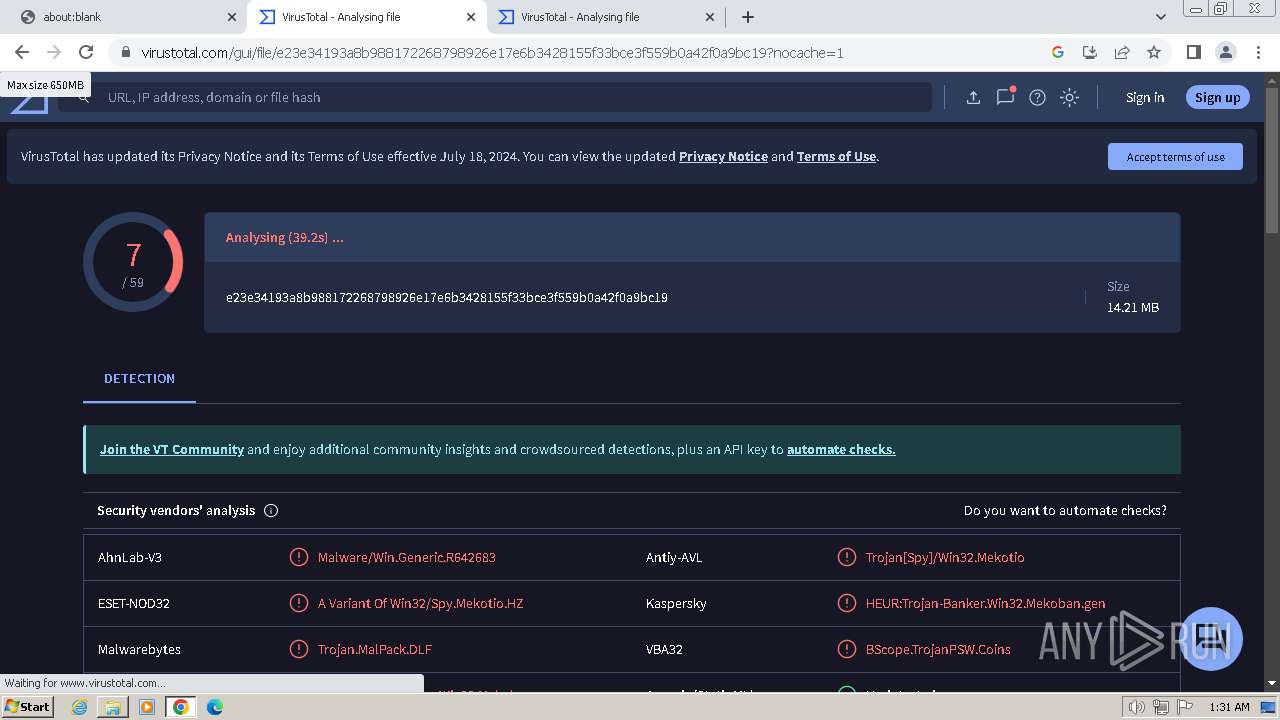Click the Kaspersky malicious alert icon

click(x=846, y=603)
